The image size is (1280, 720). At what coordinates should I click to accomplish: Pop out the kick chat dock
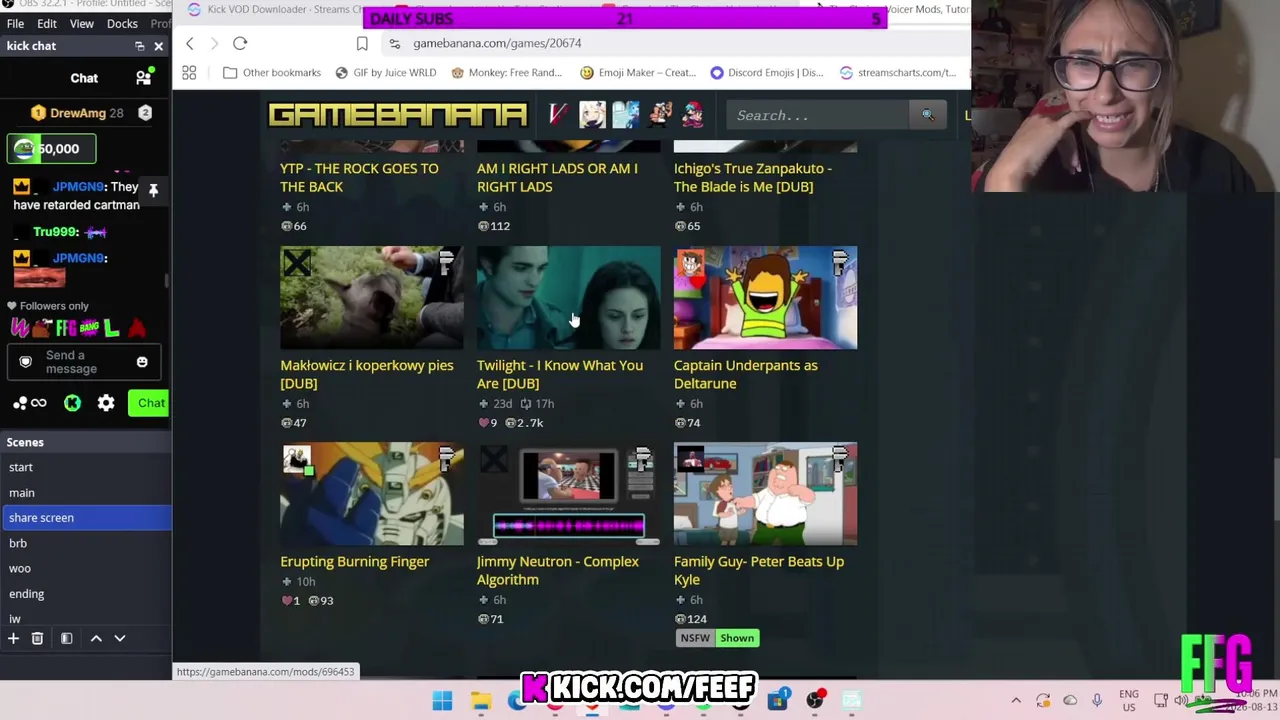click(139, 46)
